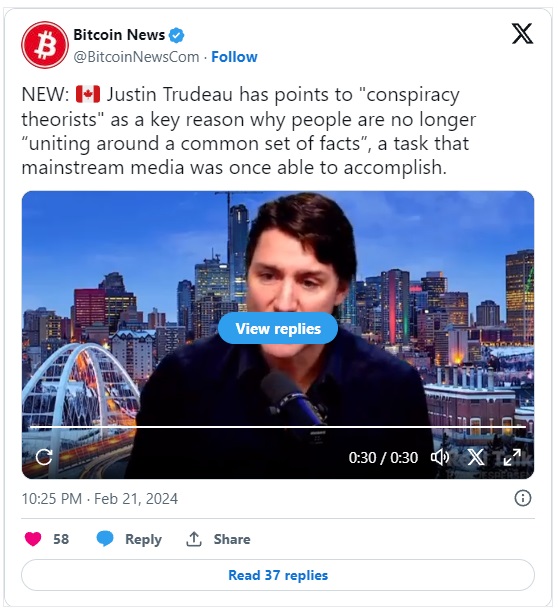This screenshot has width=558, height=615.
Task: Click the Reply text label
Action: tap(143, 539)
